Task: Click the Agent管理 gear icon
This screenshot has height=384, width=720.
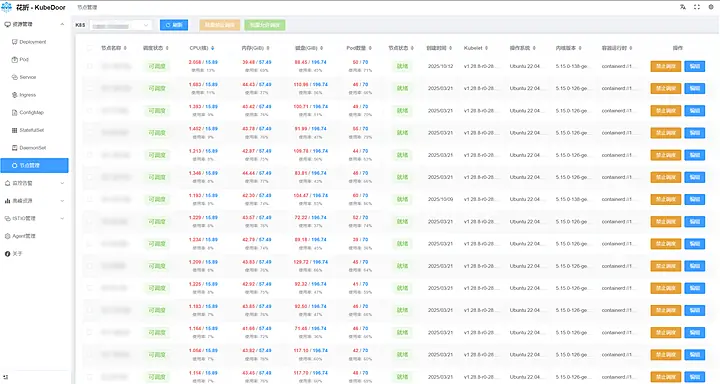Action: [x=7, y=236]
